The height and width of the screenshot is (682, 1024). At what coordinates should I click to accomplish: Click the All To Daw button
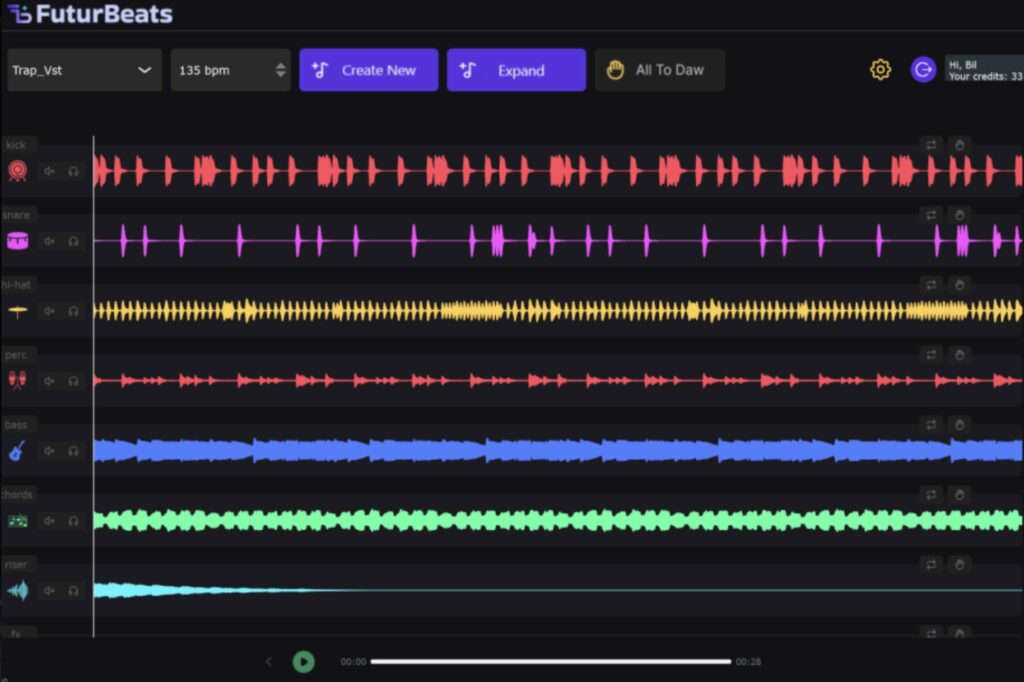(659, 70)
